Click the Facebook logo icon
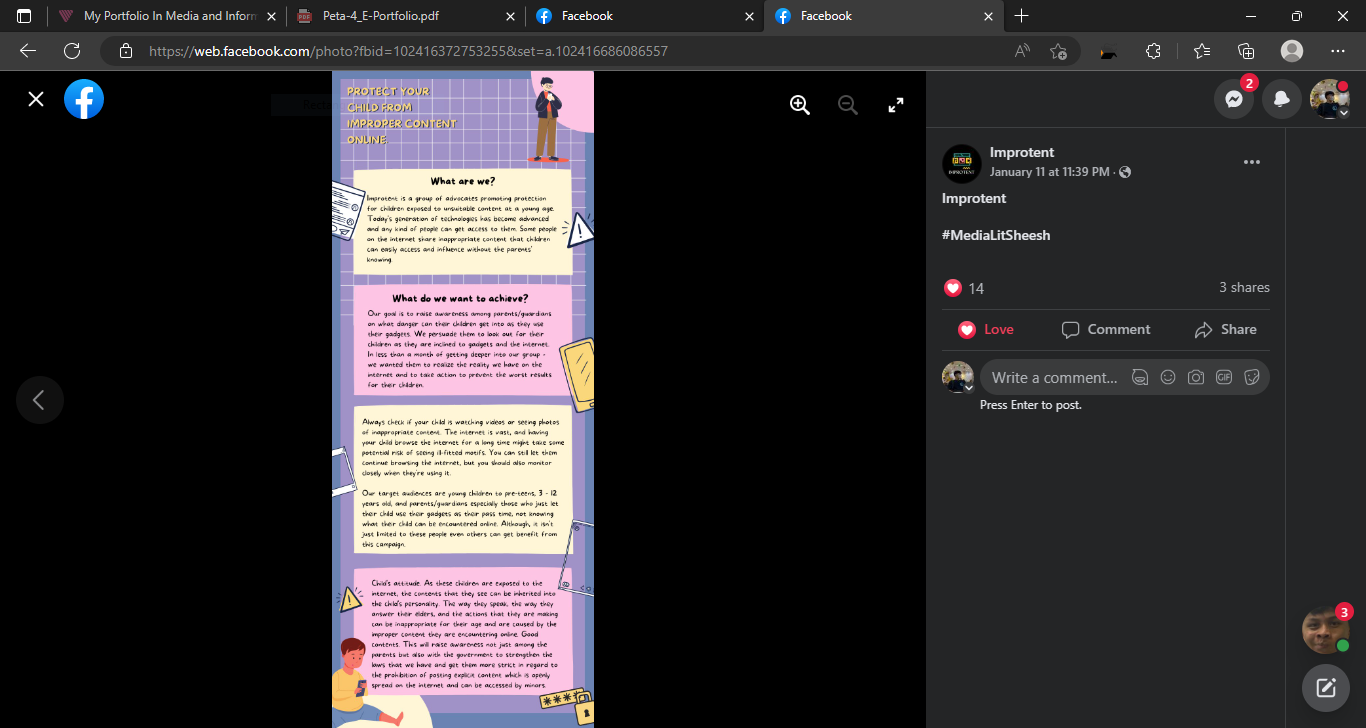This screenshot has width=1366, height=728. (84, 99)
